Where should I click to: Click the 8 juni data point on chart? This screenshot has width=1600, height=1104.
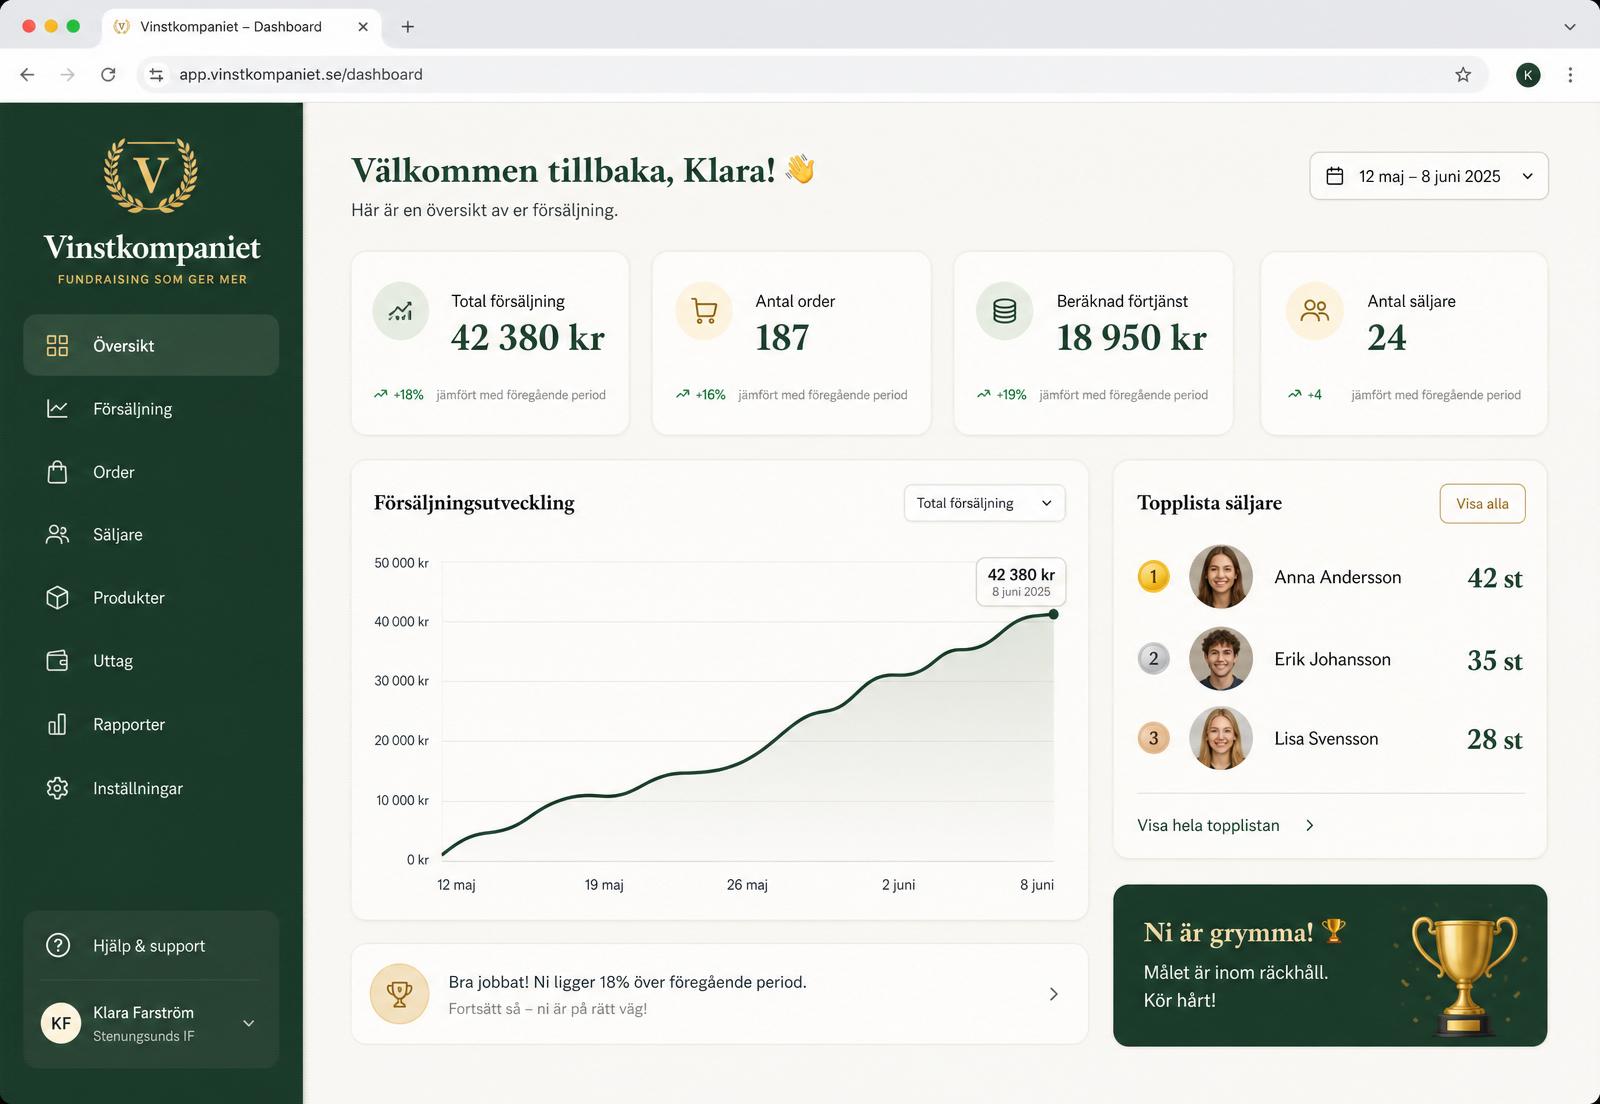(x=1053, y=614)
